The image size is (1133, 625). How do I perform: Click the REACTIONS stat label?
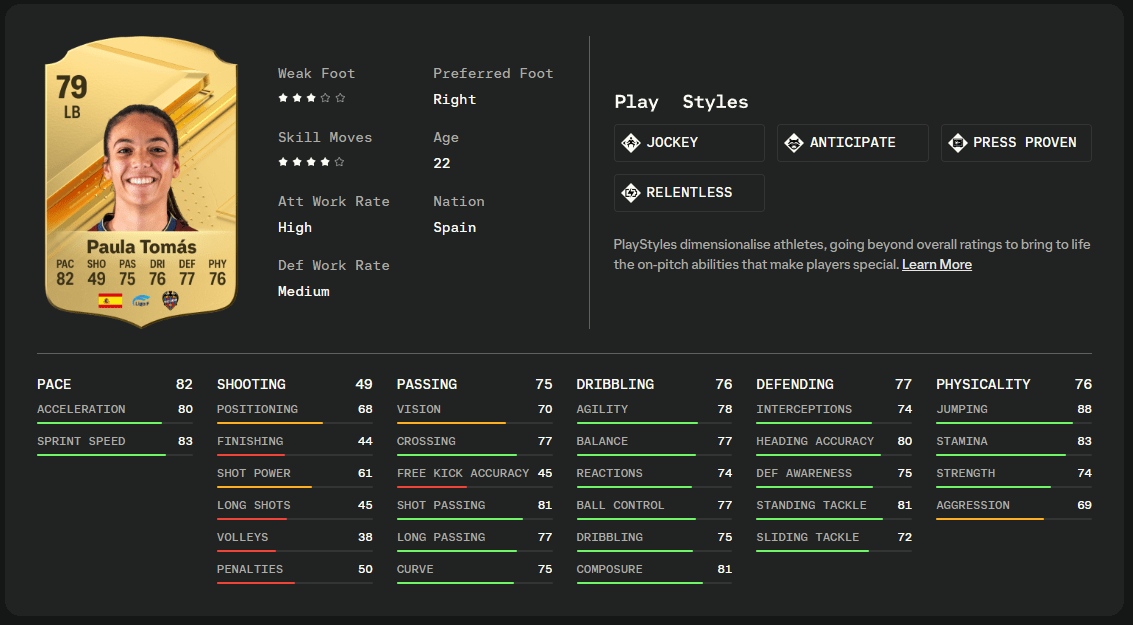(x=610, y=473)
